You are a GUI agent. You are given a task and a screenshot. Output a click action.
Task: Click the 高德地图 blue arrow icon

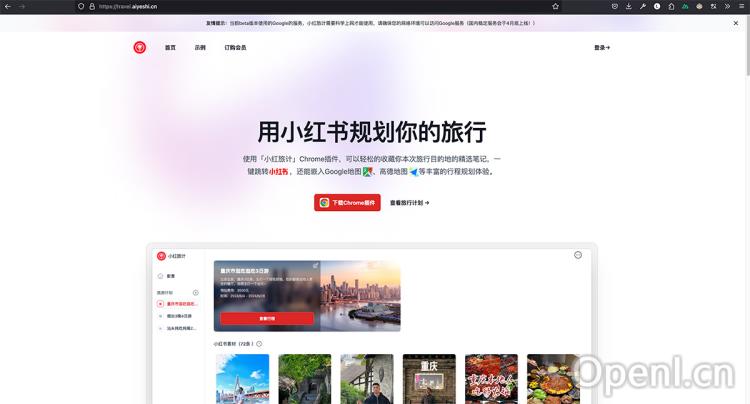[414, 172]
